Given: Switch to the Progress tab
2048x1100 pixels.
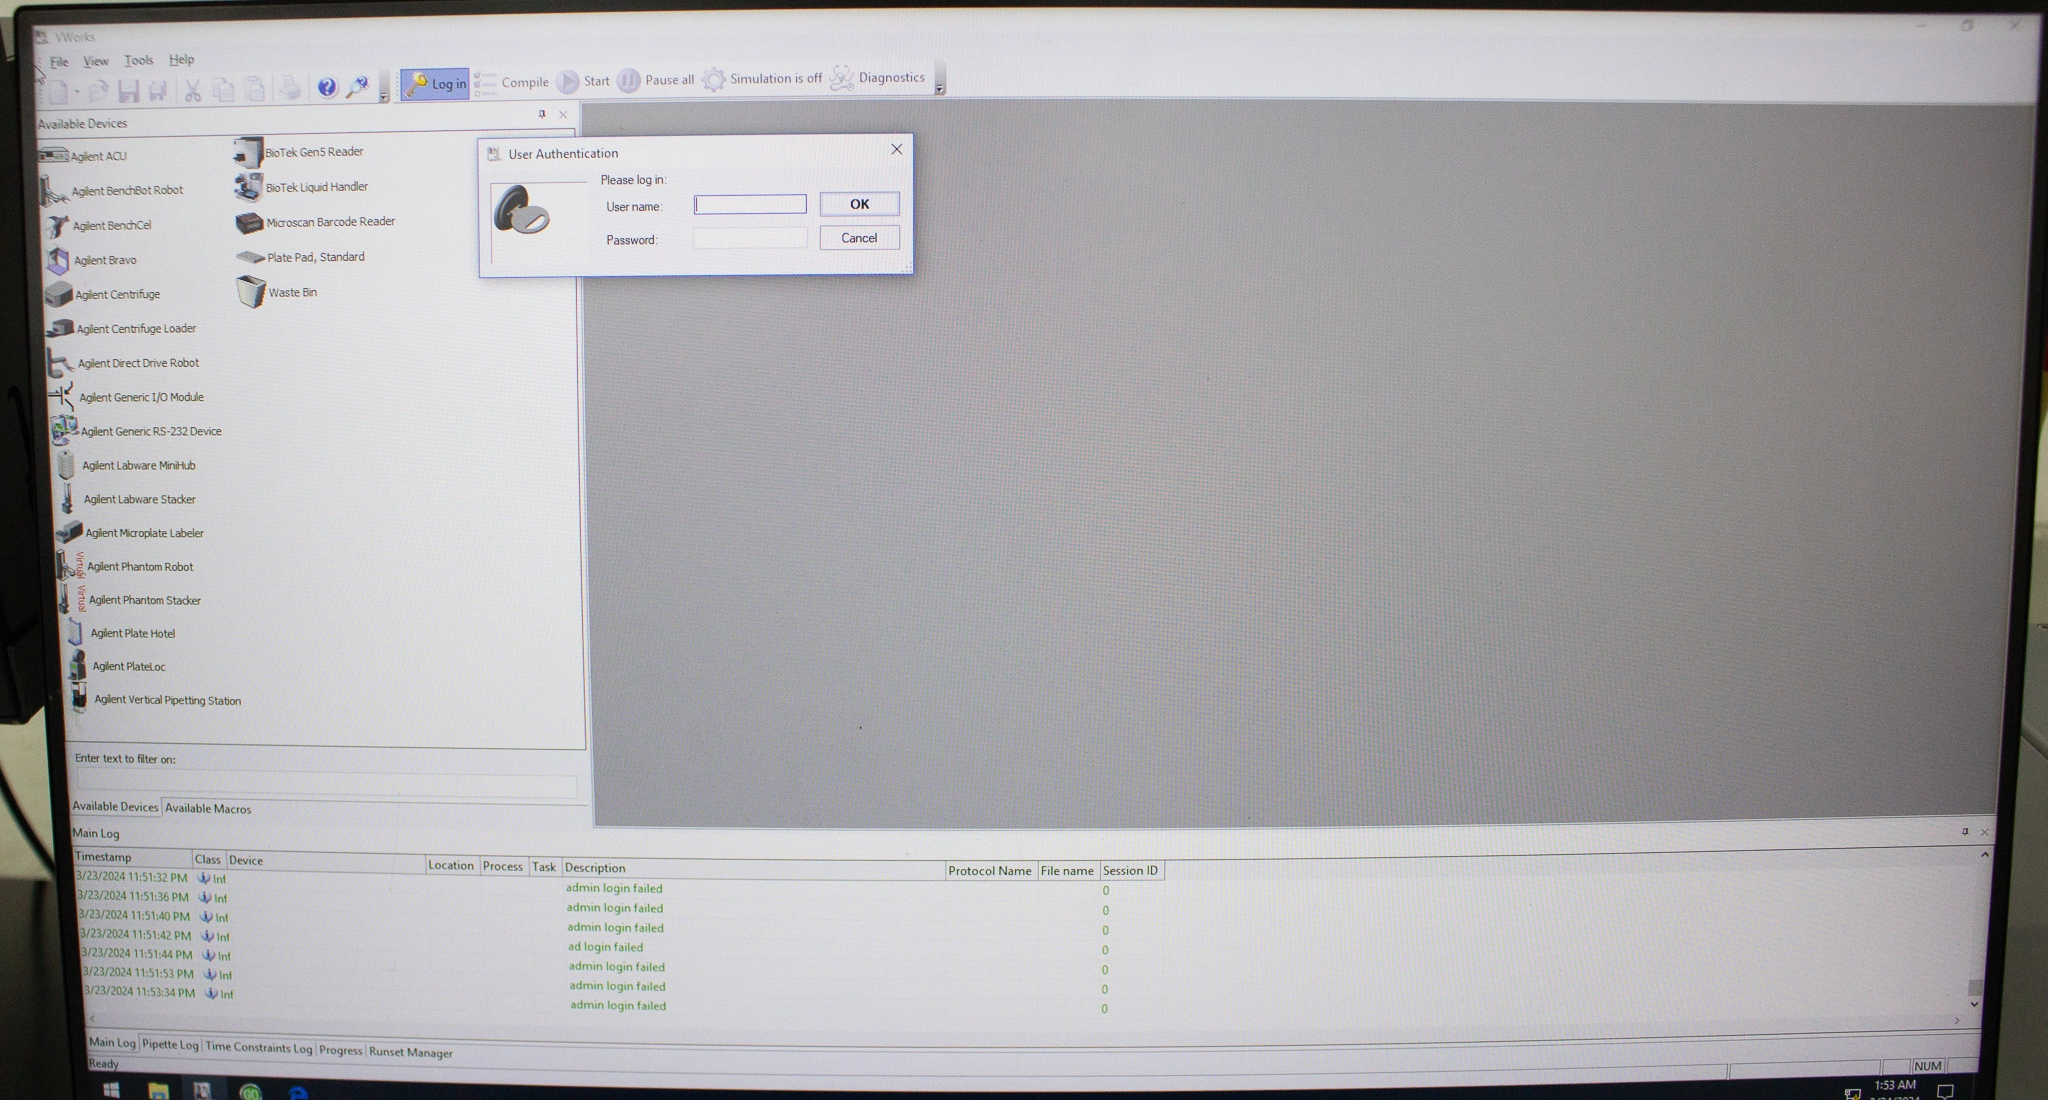Looking at the screenshot, I should [x=340, y=1051].
